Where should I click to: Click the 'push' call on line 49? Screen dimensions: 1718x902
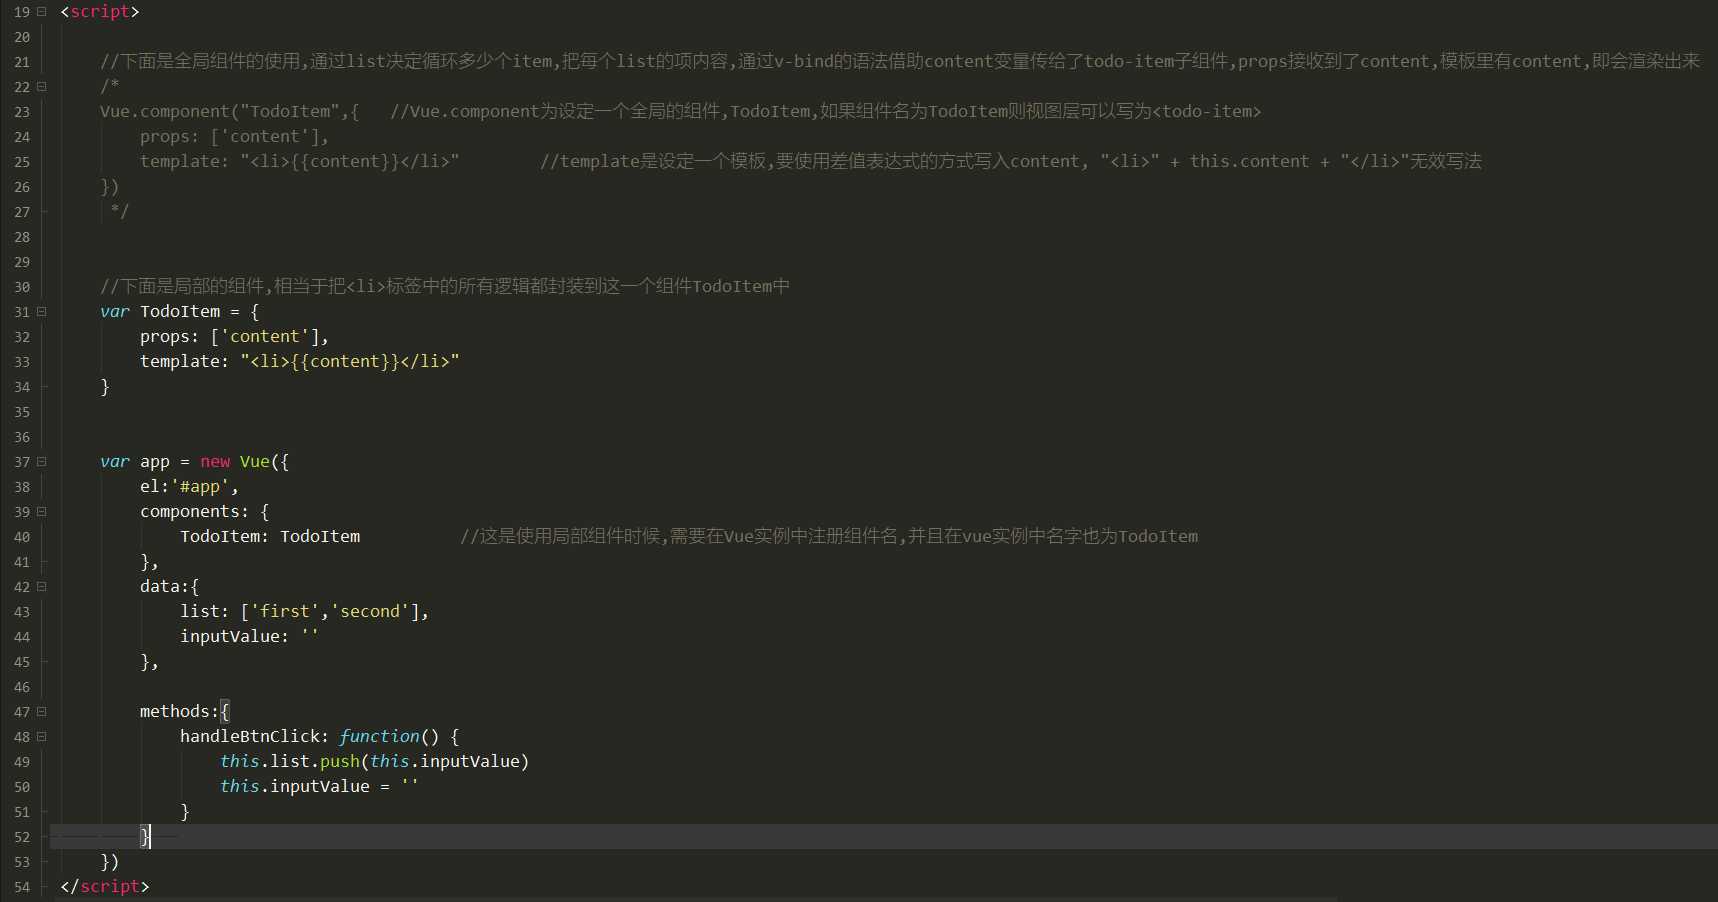tap(340, 762)
